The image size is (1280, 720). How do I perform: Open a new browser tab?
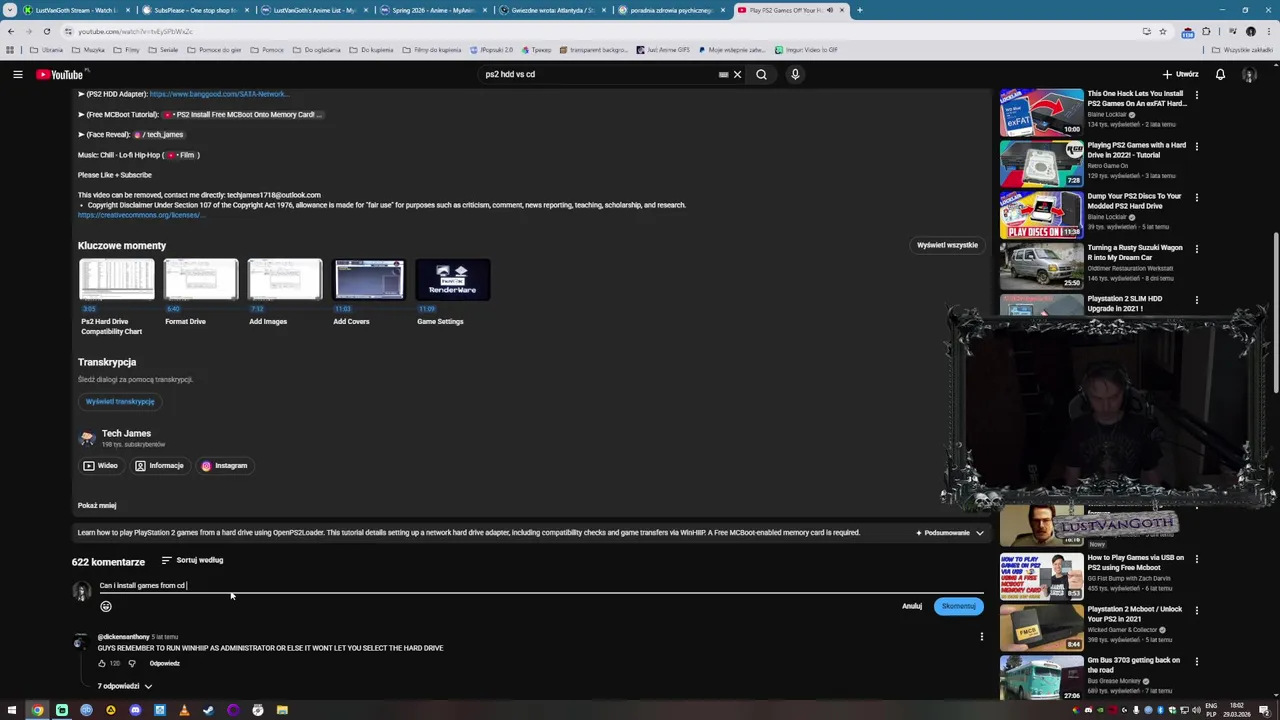click(859, 10)
